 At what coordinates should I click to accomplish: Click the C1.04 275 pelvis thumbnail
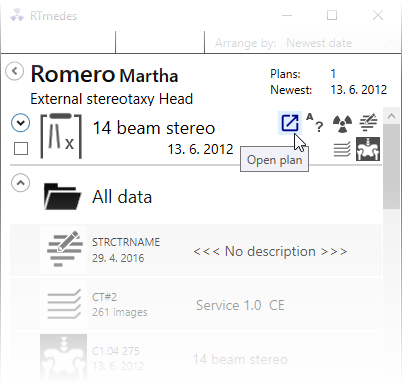pyautogui.click(x=63, y=358)
